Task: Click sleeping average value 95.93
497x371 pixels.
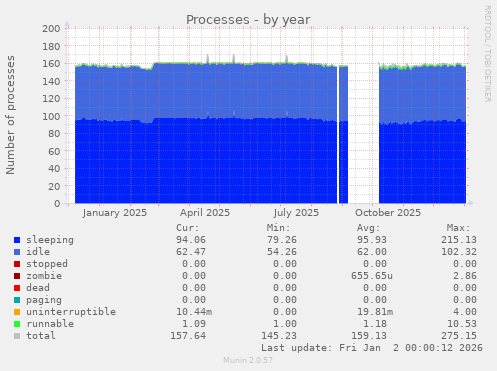Action: (x=372, y=240)
